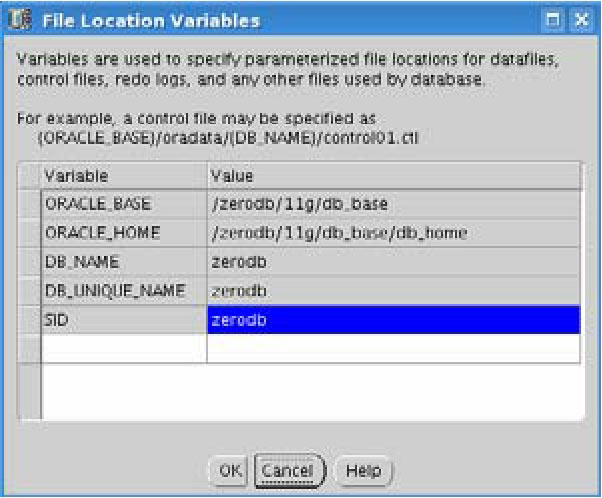Click the control01.ctl example path text

point(228,138)
